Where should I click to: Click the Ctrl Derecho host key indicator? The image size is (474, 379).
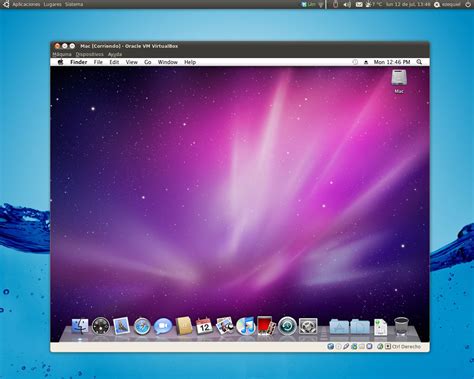point(406,347)
